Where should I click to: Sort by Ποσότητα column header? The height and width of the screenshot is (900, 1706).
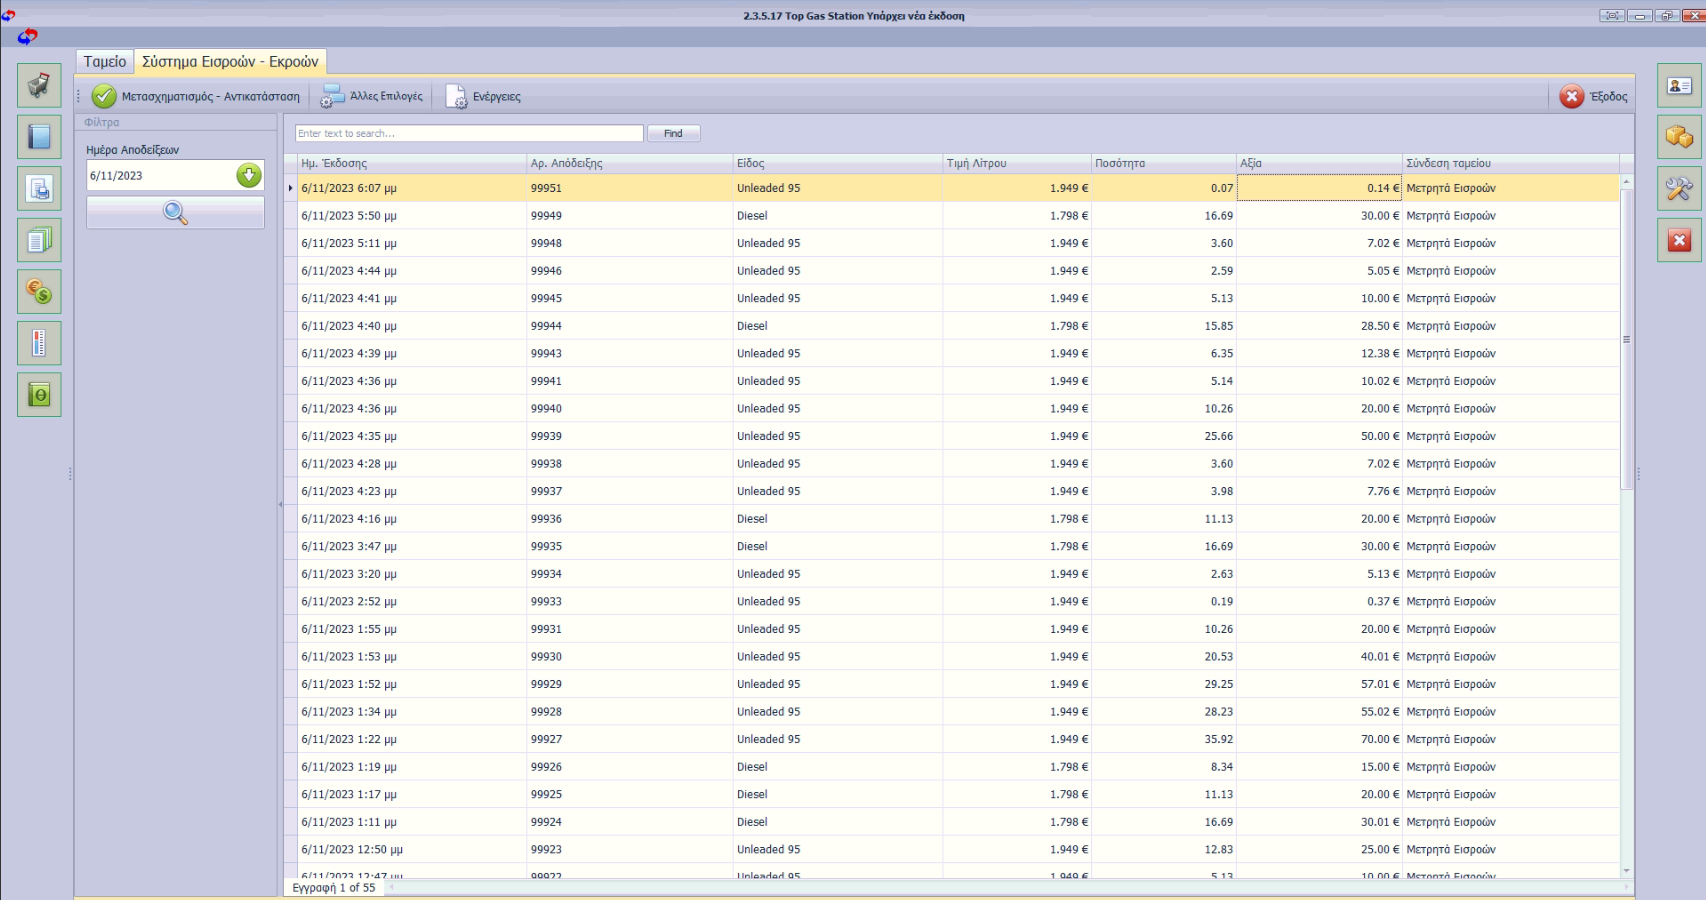1164,163
